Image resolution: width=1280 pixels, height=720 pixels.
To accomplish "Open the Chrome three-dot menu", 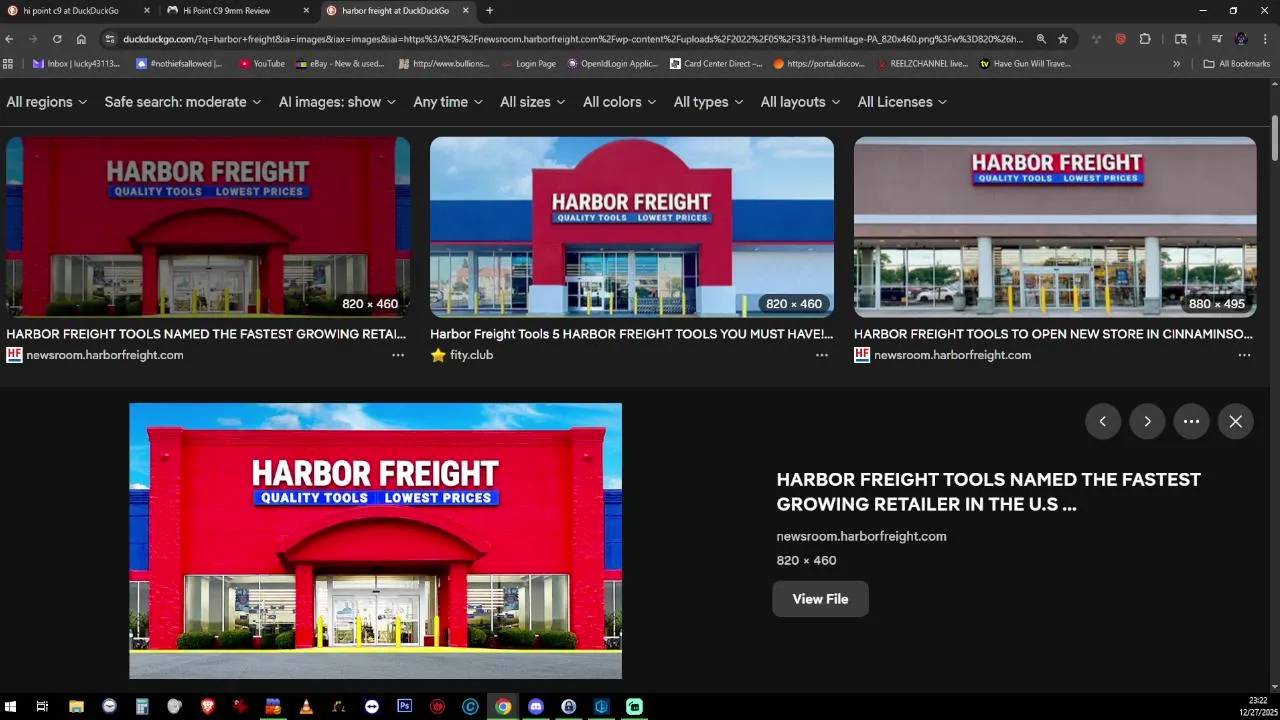I will [x=1265, y=39].
